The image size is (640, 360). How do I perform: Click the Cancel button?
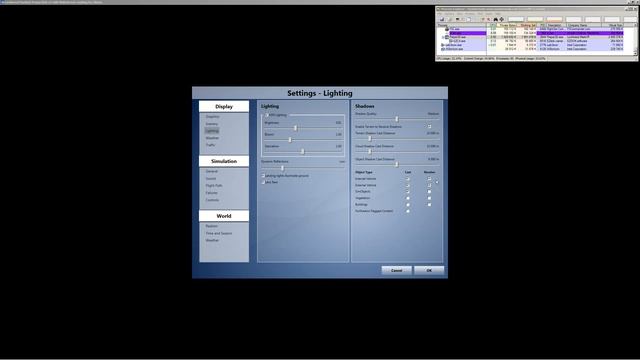396,270
